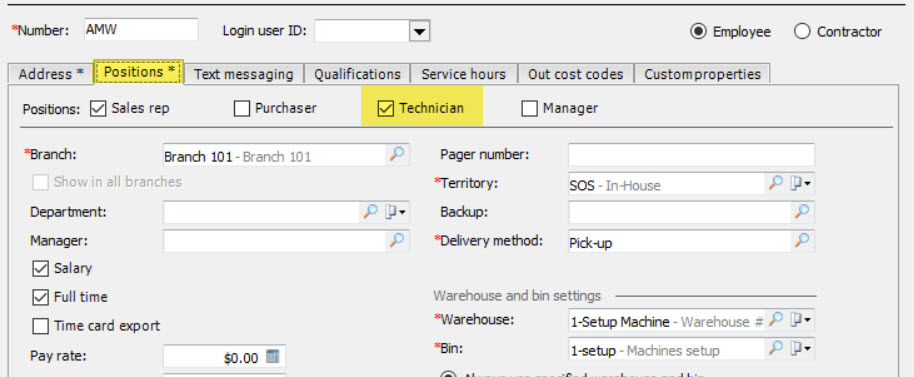Open the Territory flag dropdown icon
The height and width of the screenshot is (377, 914).
(x=801, y=184)
